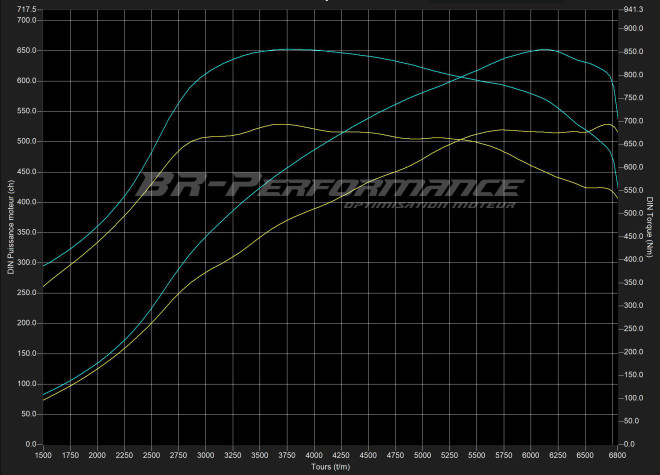Select the 5250 label on the RPM axis
Viewport: 660px width, 475px height.
coord(449,454)
